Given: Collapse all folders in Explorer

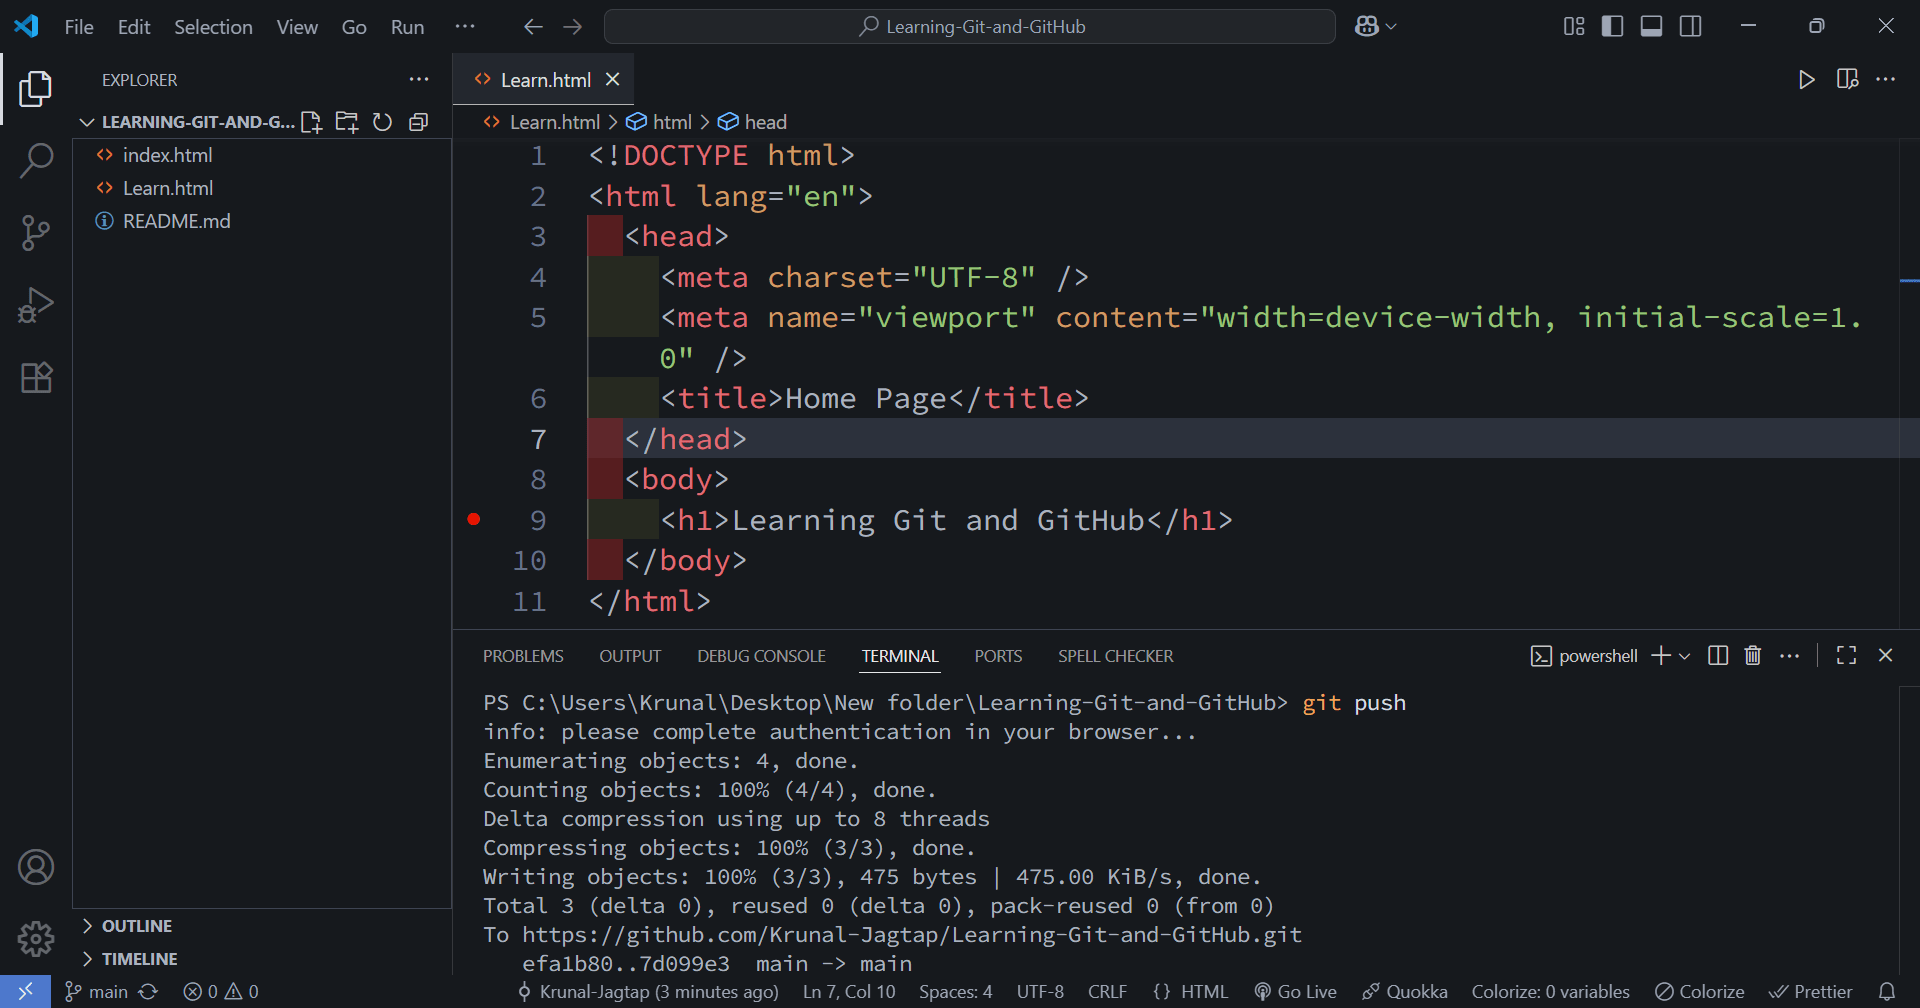Looking at the screenshot, I should [418, 122].
